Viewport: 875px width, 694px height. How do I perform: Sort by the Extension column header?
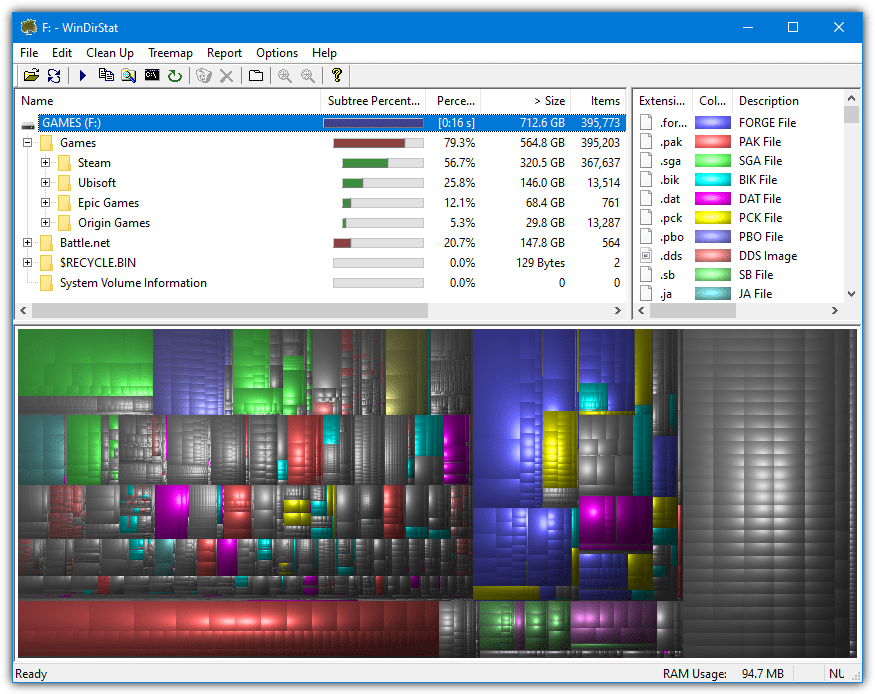(x=662, y=101)
